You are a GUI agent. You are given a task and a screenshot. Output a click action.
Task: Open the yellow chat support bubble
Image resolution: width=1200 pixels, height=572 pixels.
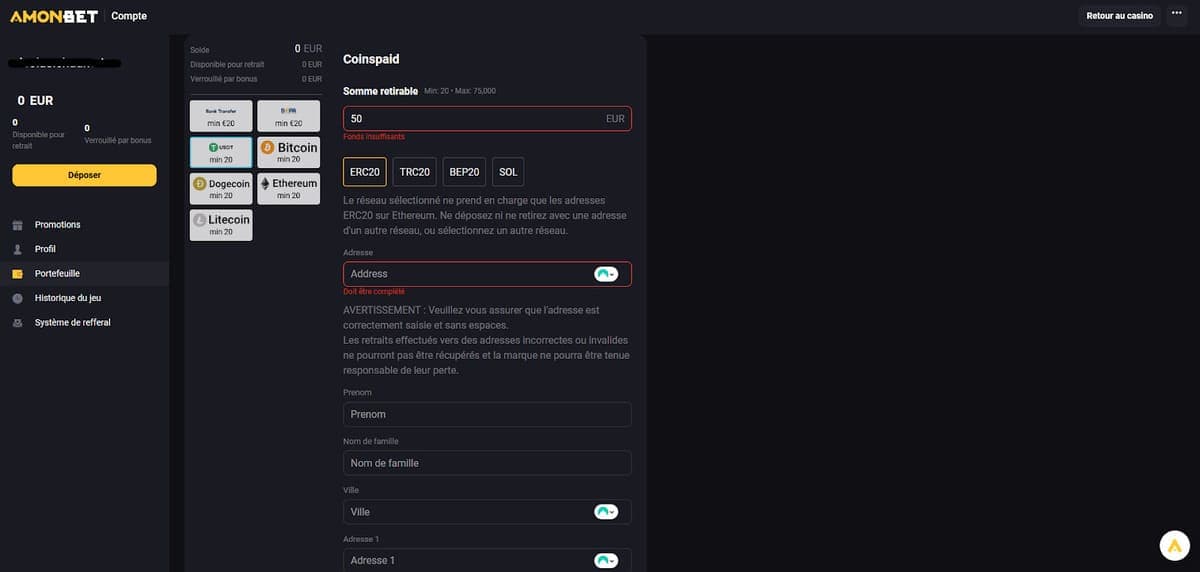1173,545
